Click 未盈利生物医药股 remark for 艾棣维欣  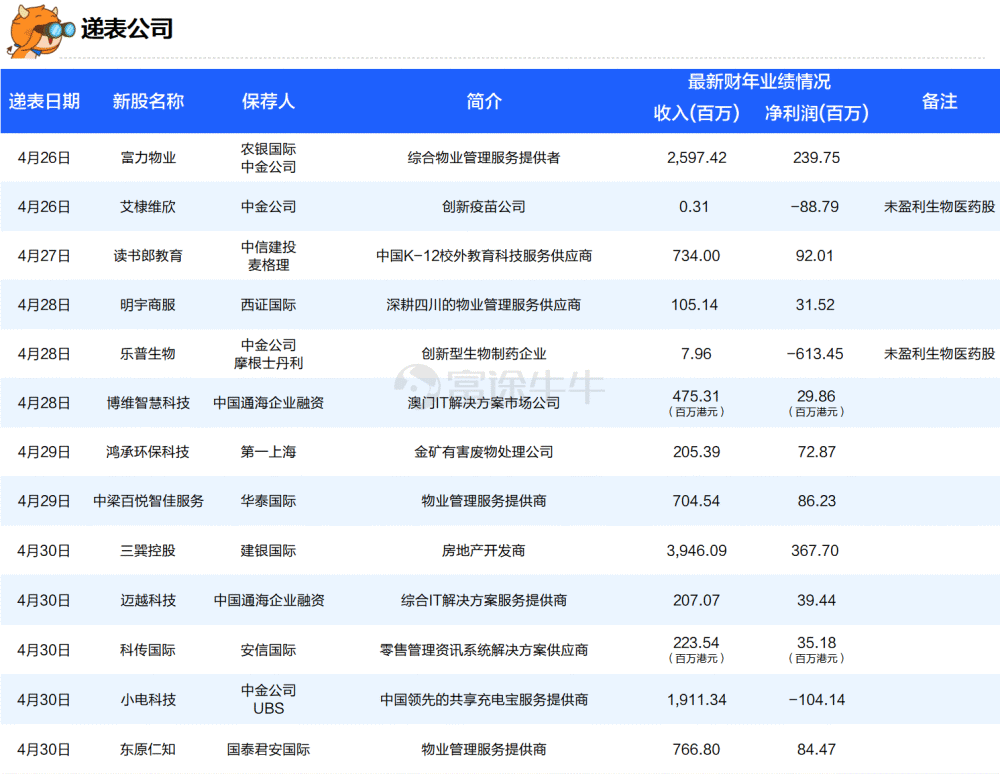939,207
